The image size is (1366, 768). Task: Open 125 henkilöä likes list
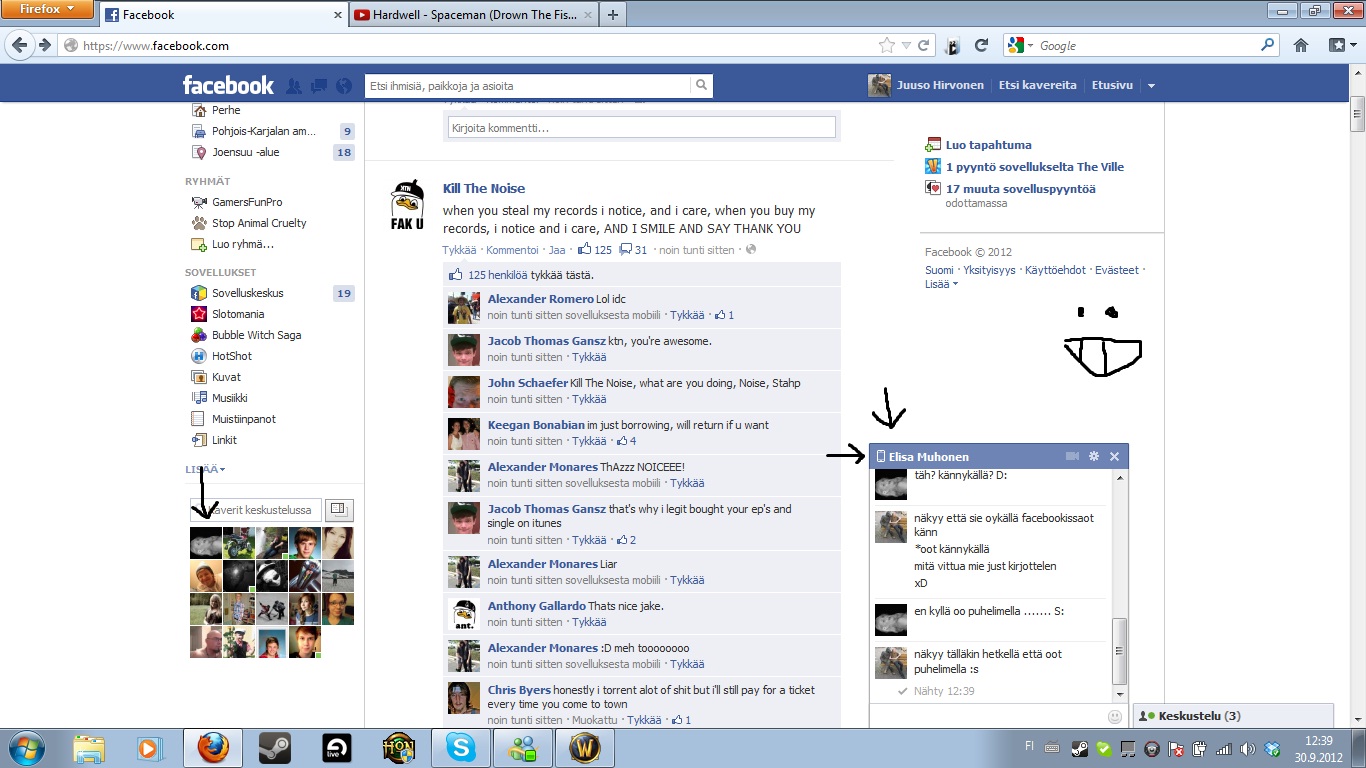(x=498, y=275)
